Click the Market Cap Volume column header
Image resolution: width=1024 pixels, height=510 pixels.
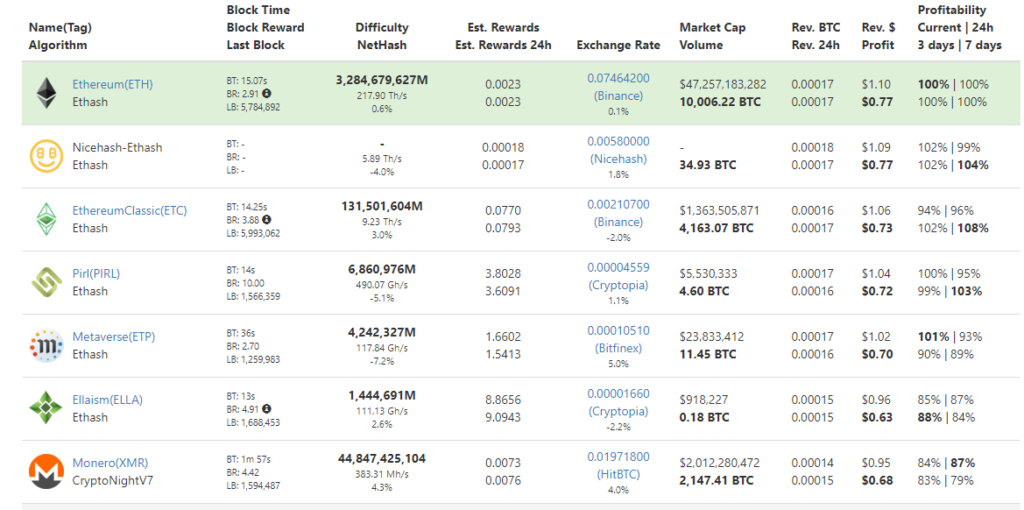click(x=712, y=37)
